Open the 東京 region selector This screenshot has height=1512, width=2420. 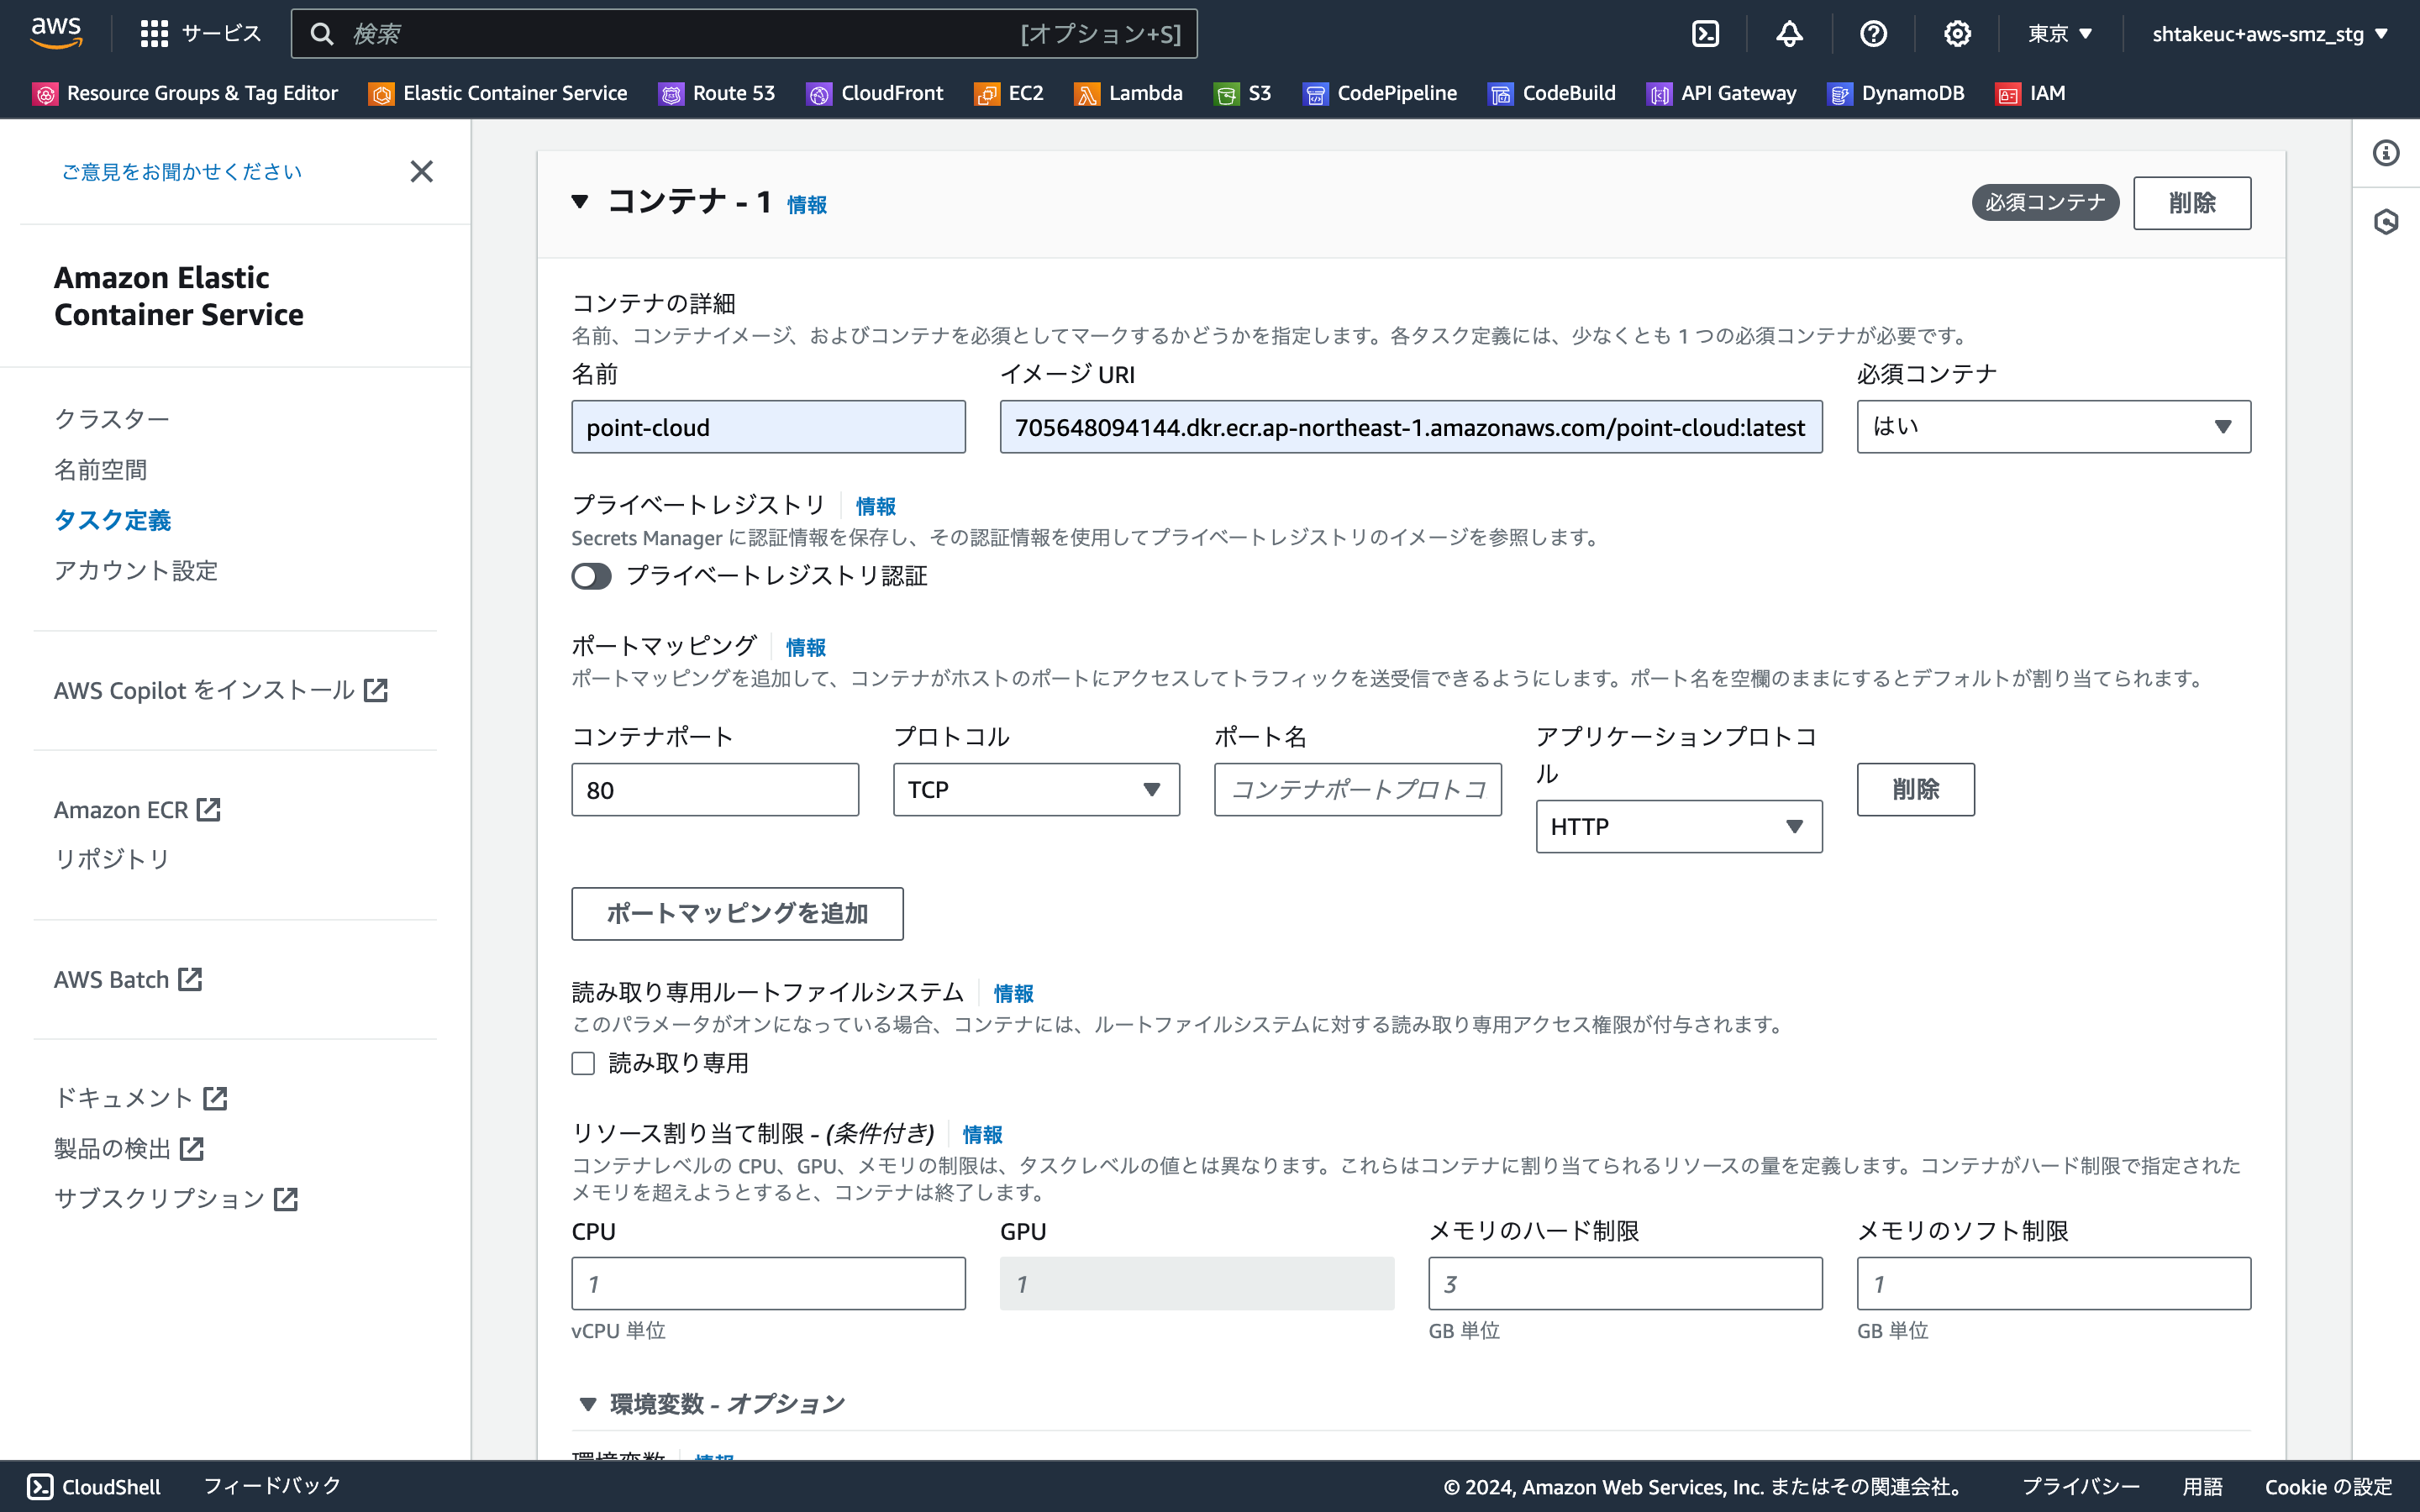point(2060,34)
